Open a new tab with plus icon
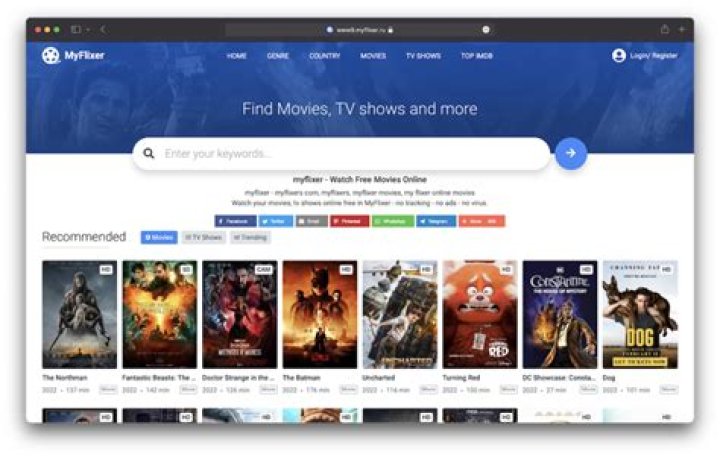This screenshot has width=720, height=457. coord(682,30)
